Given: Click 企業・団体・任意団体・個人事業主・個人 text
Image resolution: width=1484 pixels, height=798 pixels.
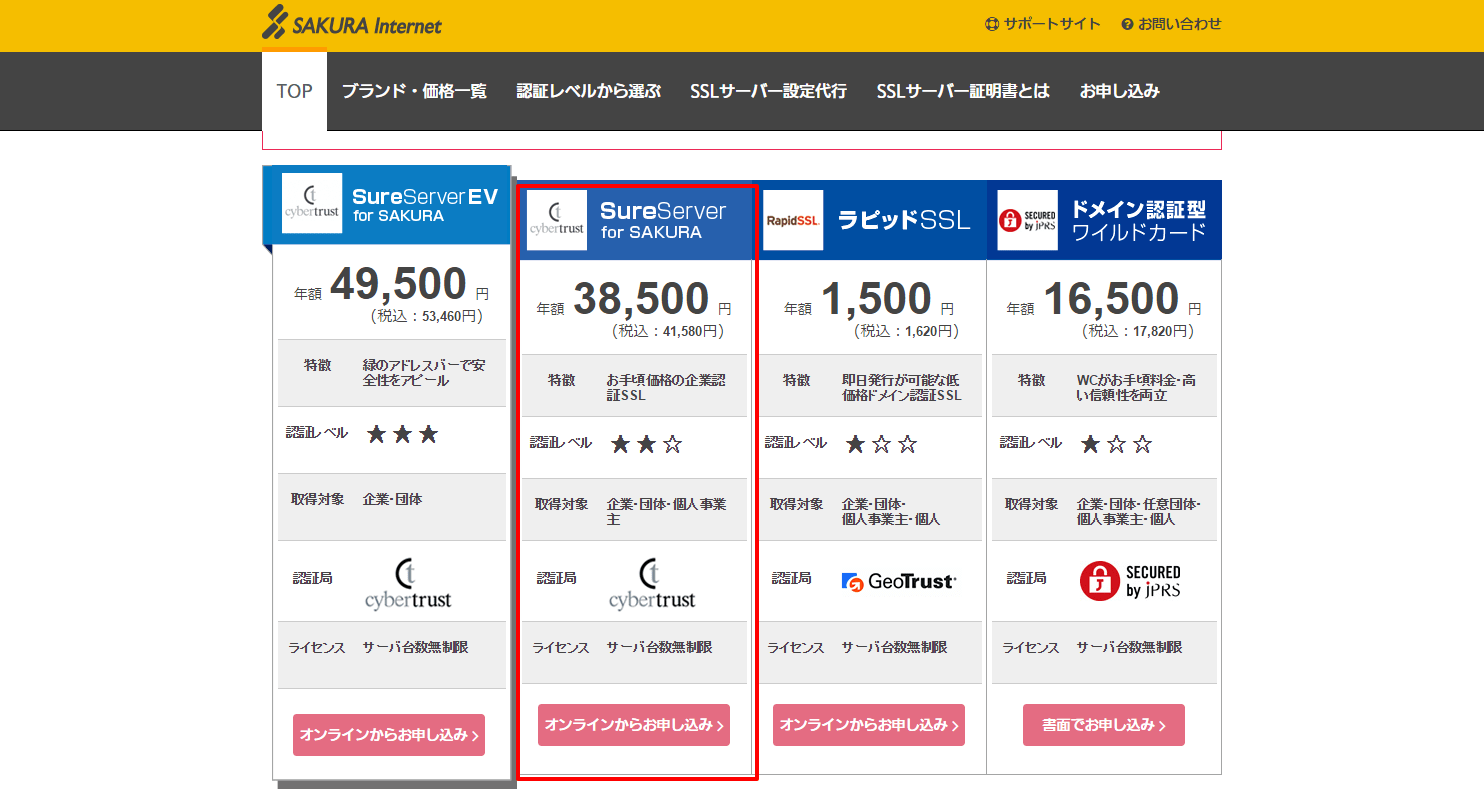Looking at the screenshot, I should [1139, 512].
